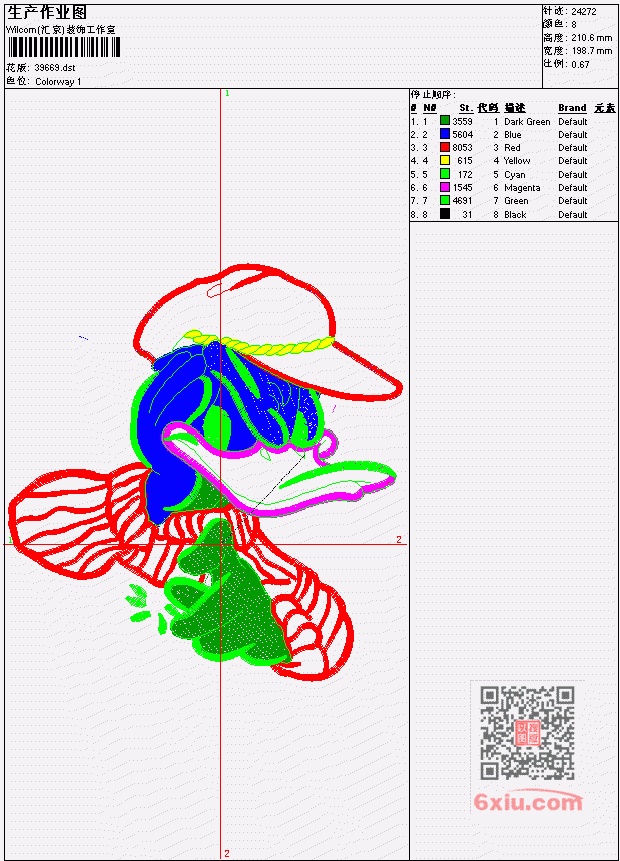Click the '描述' column header

pyautogui.click(x=515, y=108)
